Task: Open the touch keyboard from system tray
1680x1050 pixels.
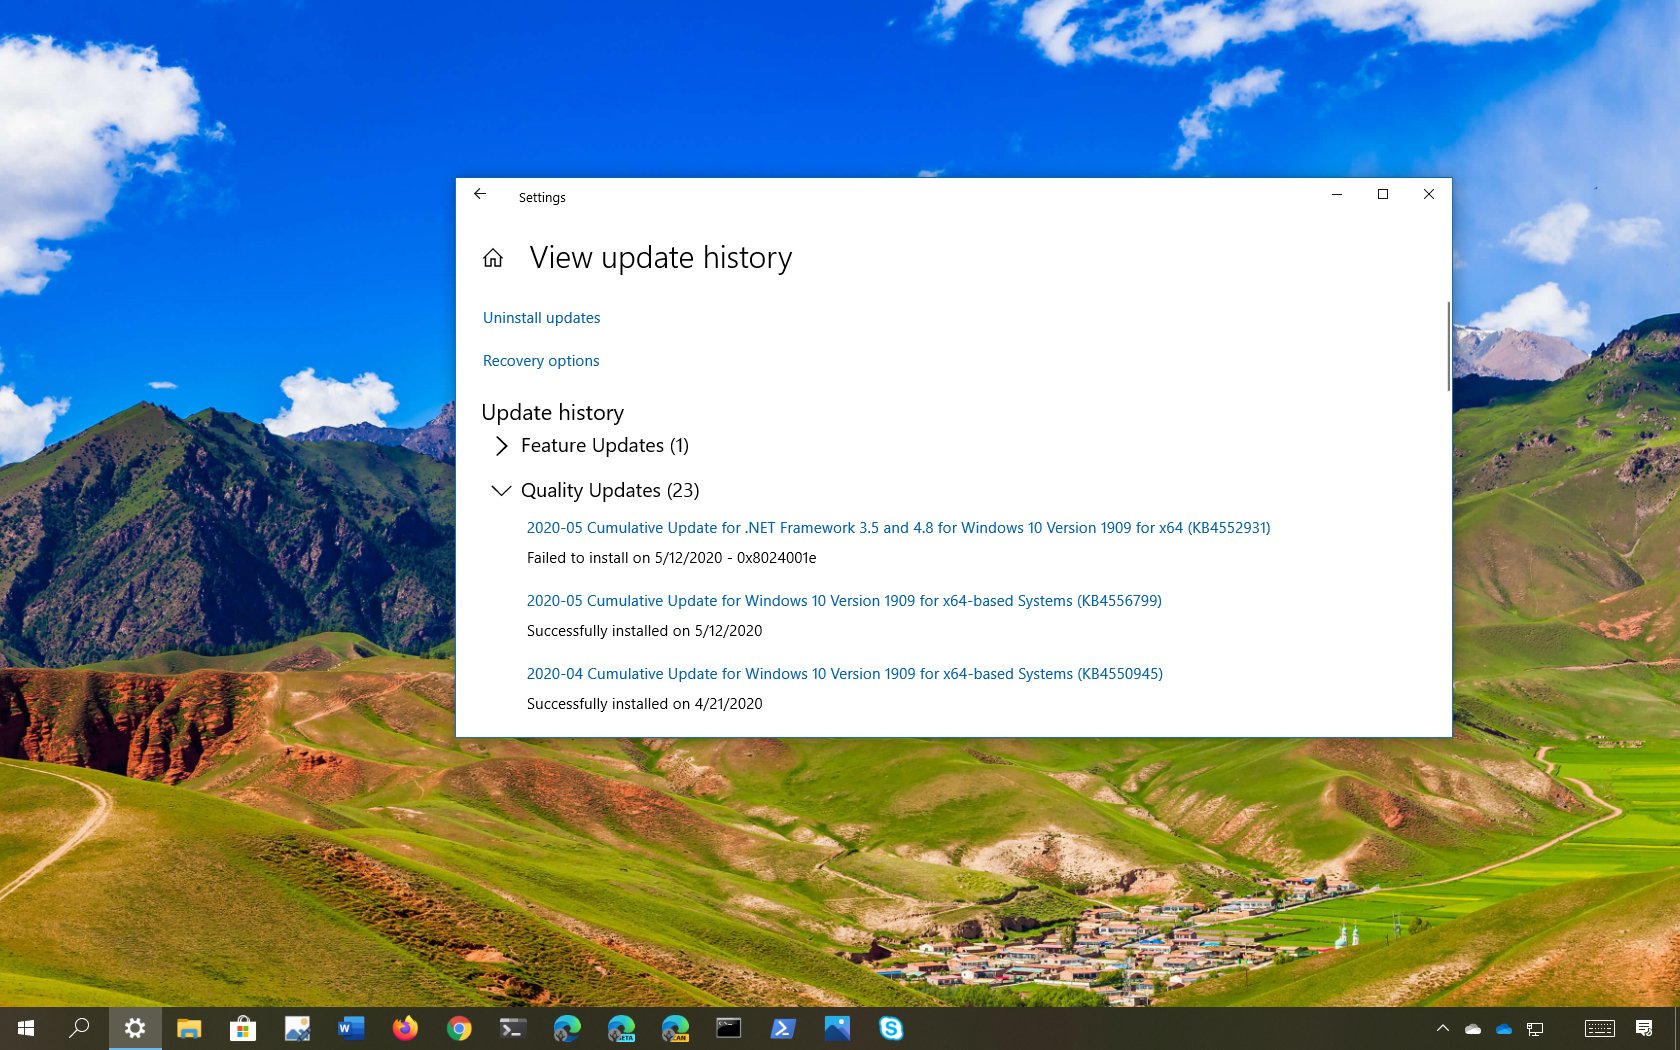Action: tap(1600, 1028)
